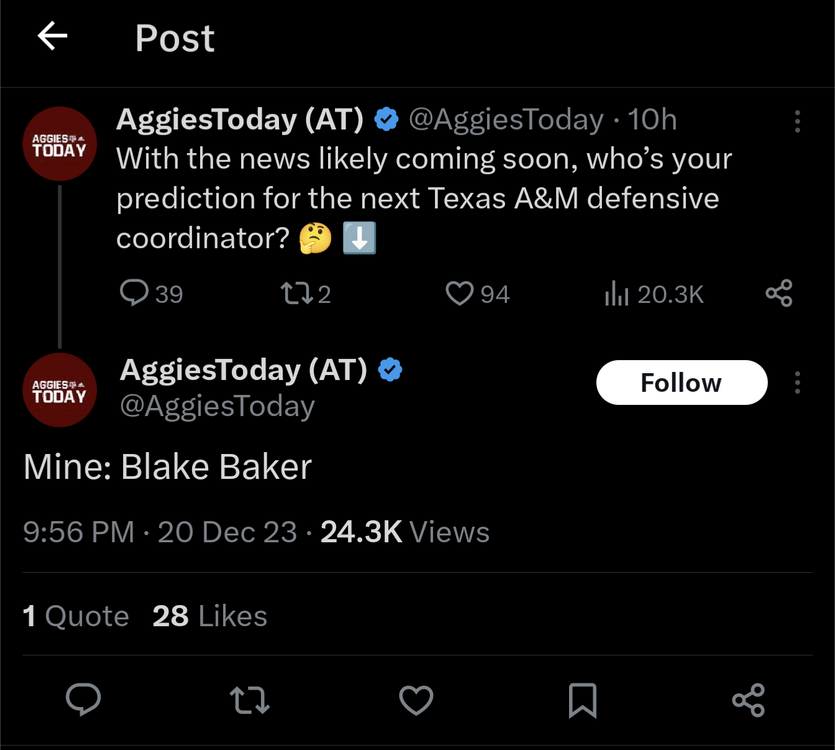Click the share icon on the bottom action bar
This screenshot has height=750, width=835.
749,700
